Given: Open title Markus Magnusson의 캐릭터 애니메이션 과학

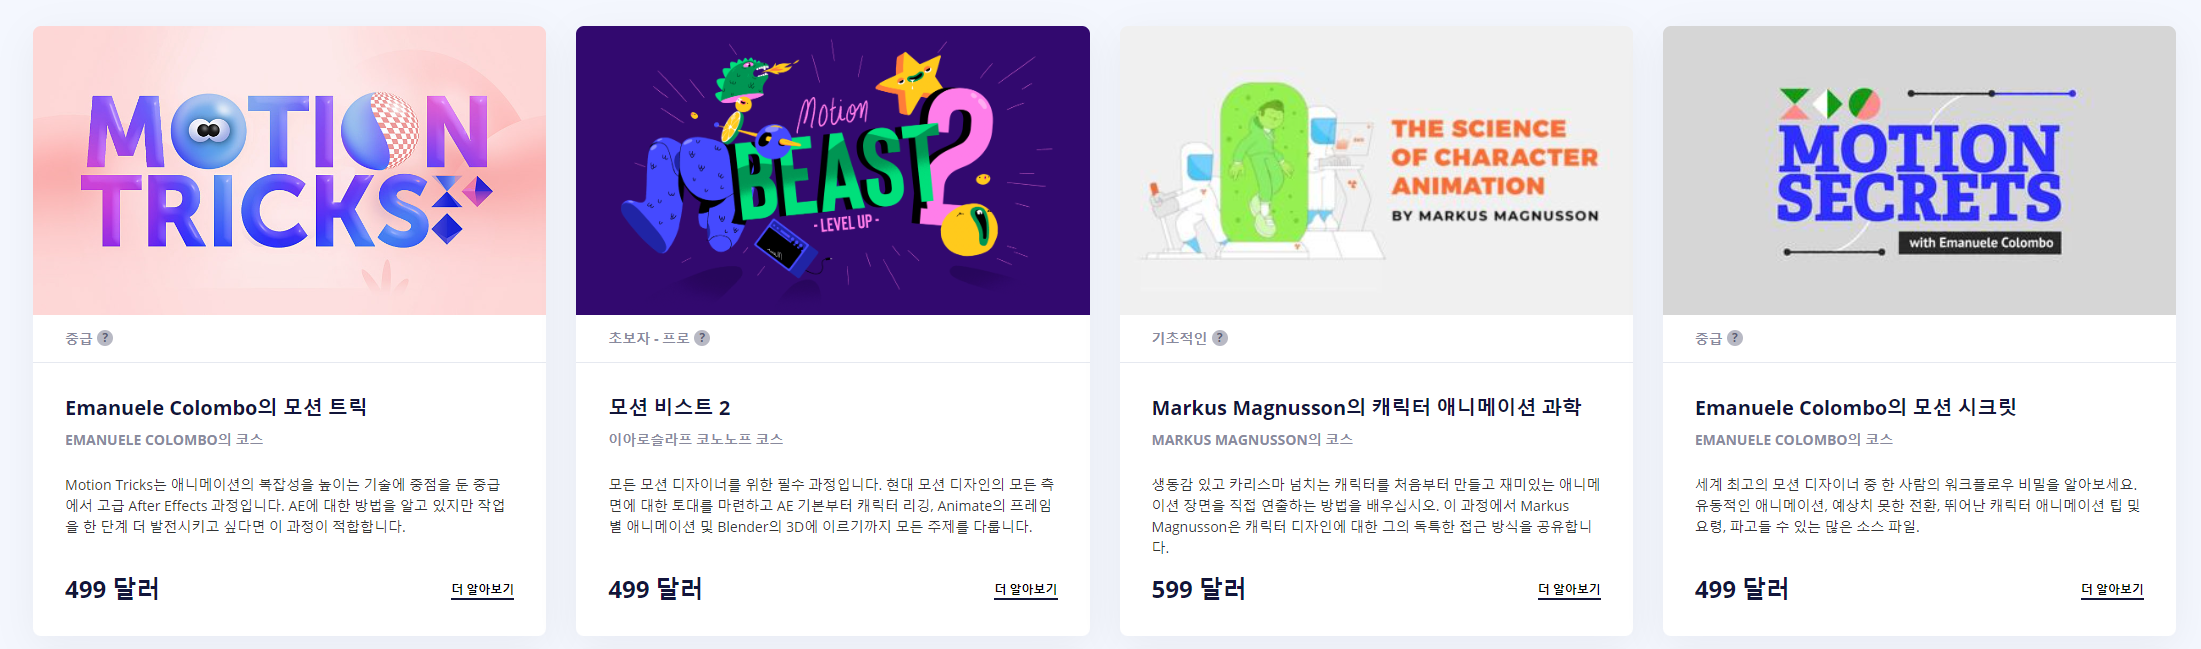Looking at the screenshot, I should point(1366,407).
